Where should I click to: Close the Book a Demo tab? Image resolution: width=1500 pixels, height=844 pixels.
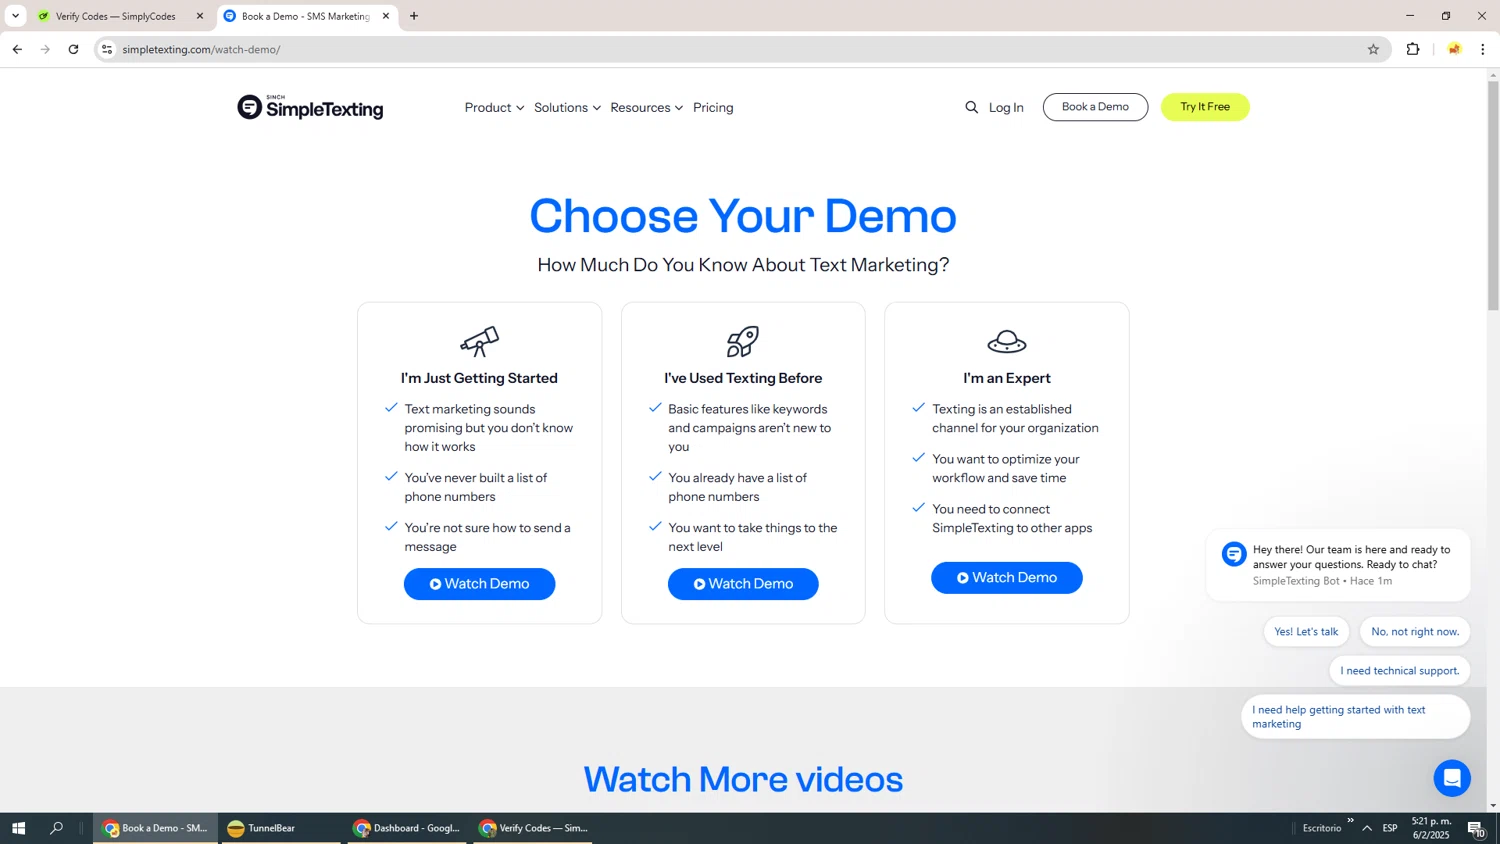click(386, 16)
